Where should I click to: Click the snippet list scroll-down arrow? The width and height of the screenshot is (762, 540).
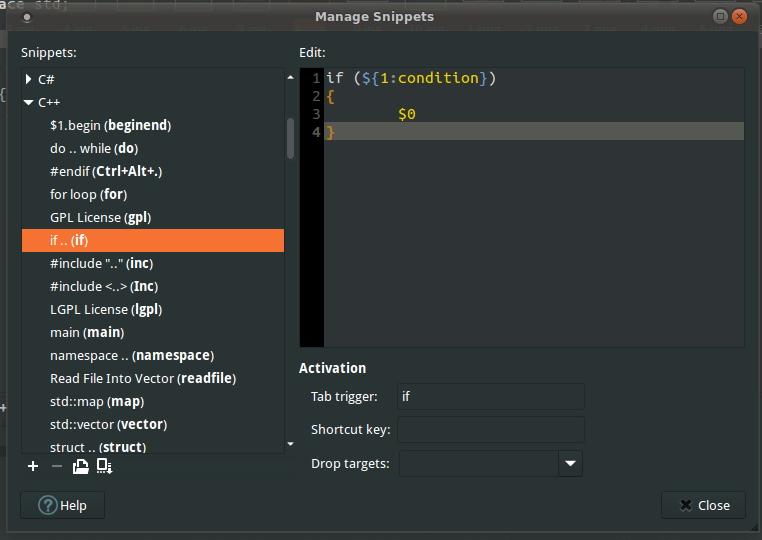pyautogui.click(x=291, y=444)
